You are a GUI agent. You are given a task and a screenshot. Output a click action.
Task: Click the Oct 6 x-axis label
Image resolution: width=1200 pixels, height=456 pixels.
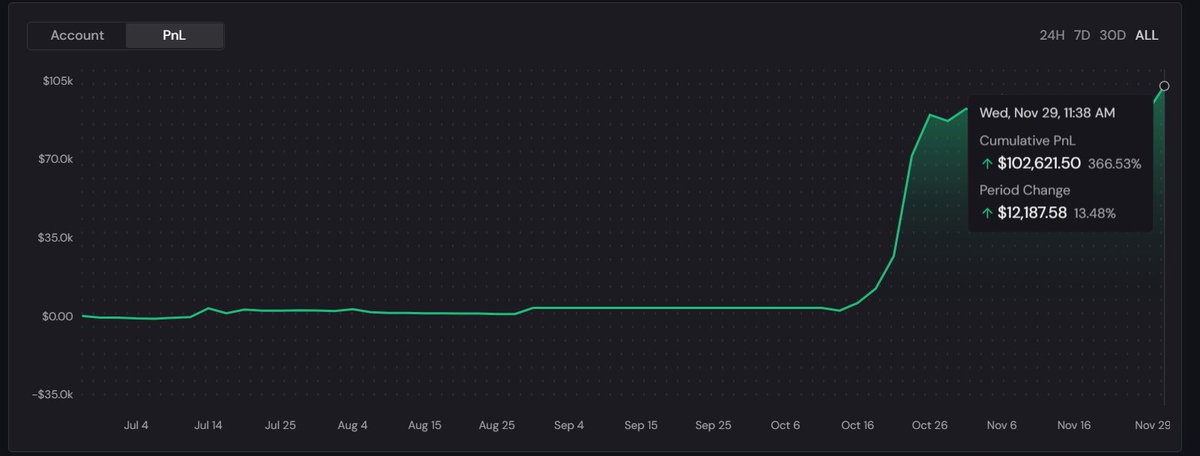(785, 425)
